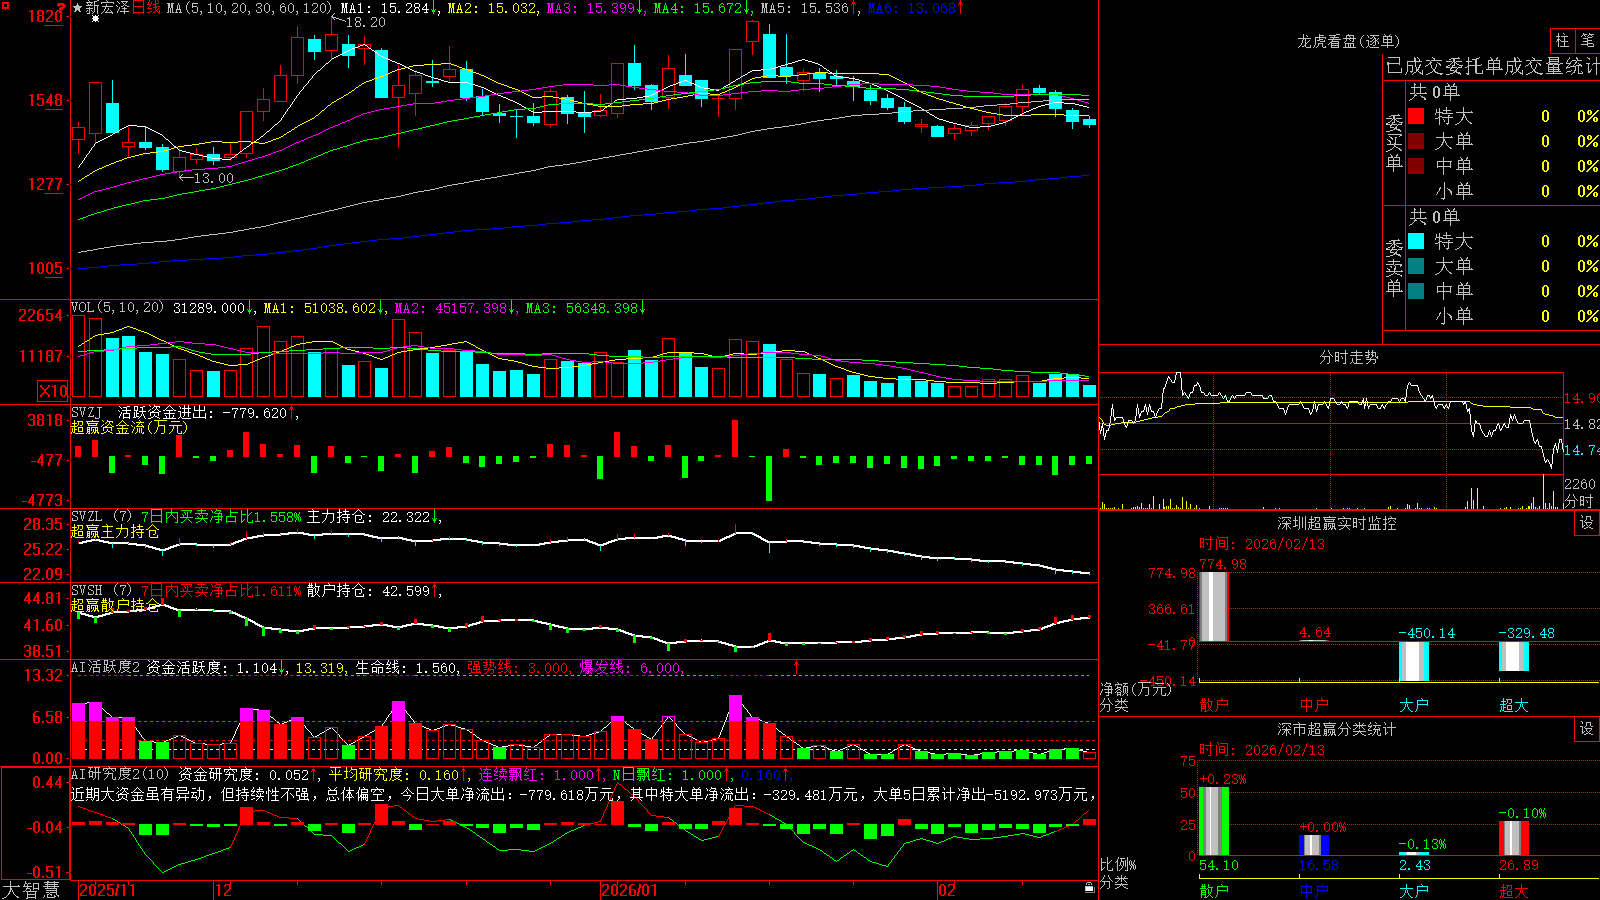The width and height of the screenshot is (1600, 900).
Task: Click the 爆发线: 6.000 label
Action: [632, 668]
